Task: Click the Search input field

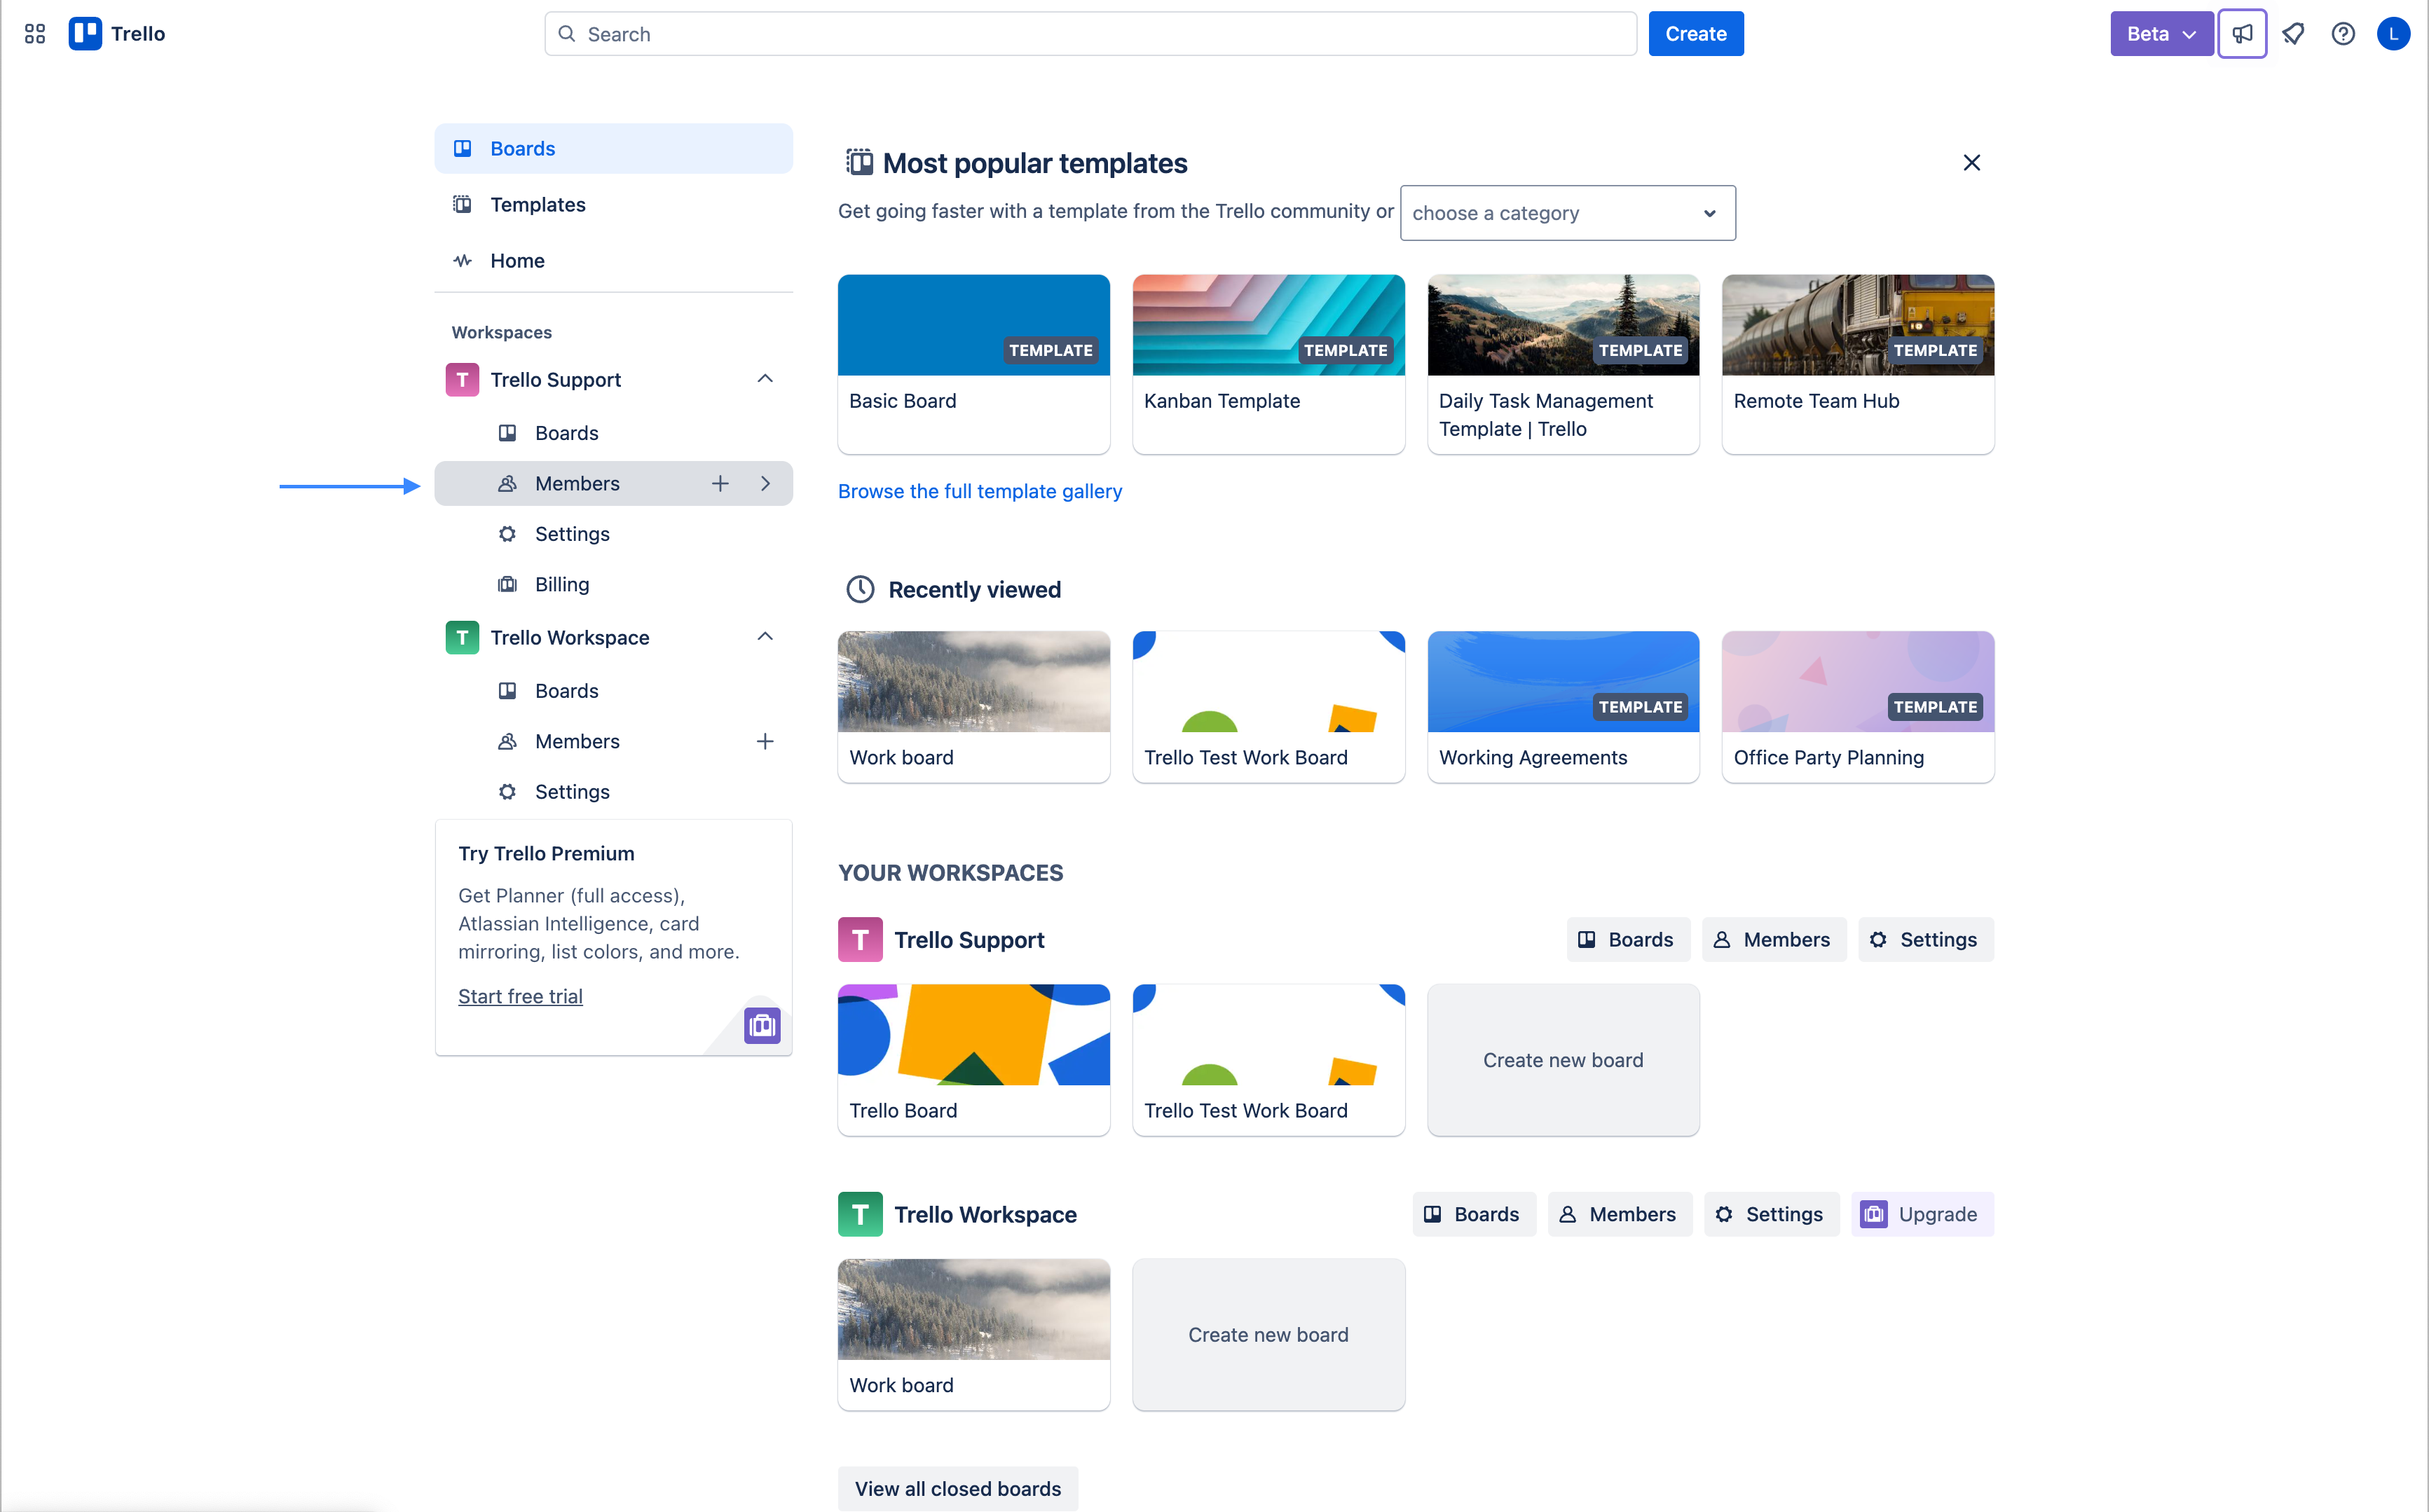Action: click(x=1090, y=34)
